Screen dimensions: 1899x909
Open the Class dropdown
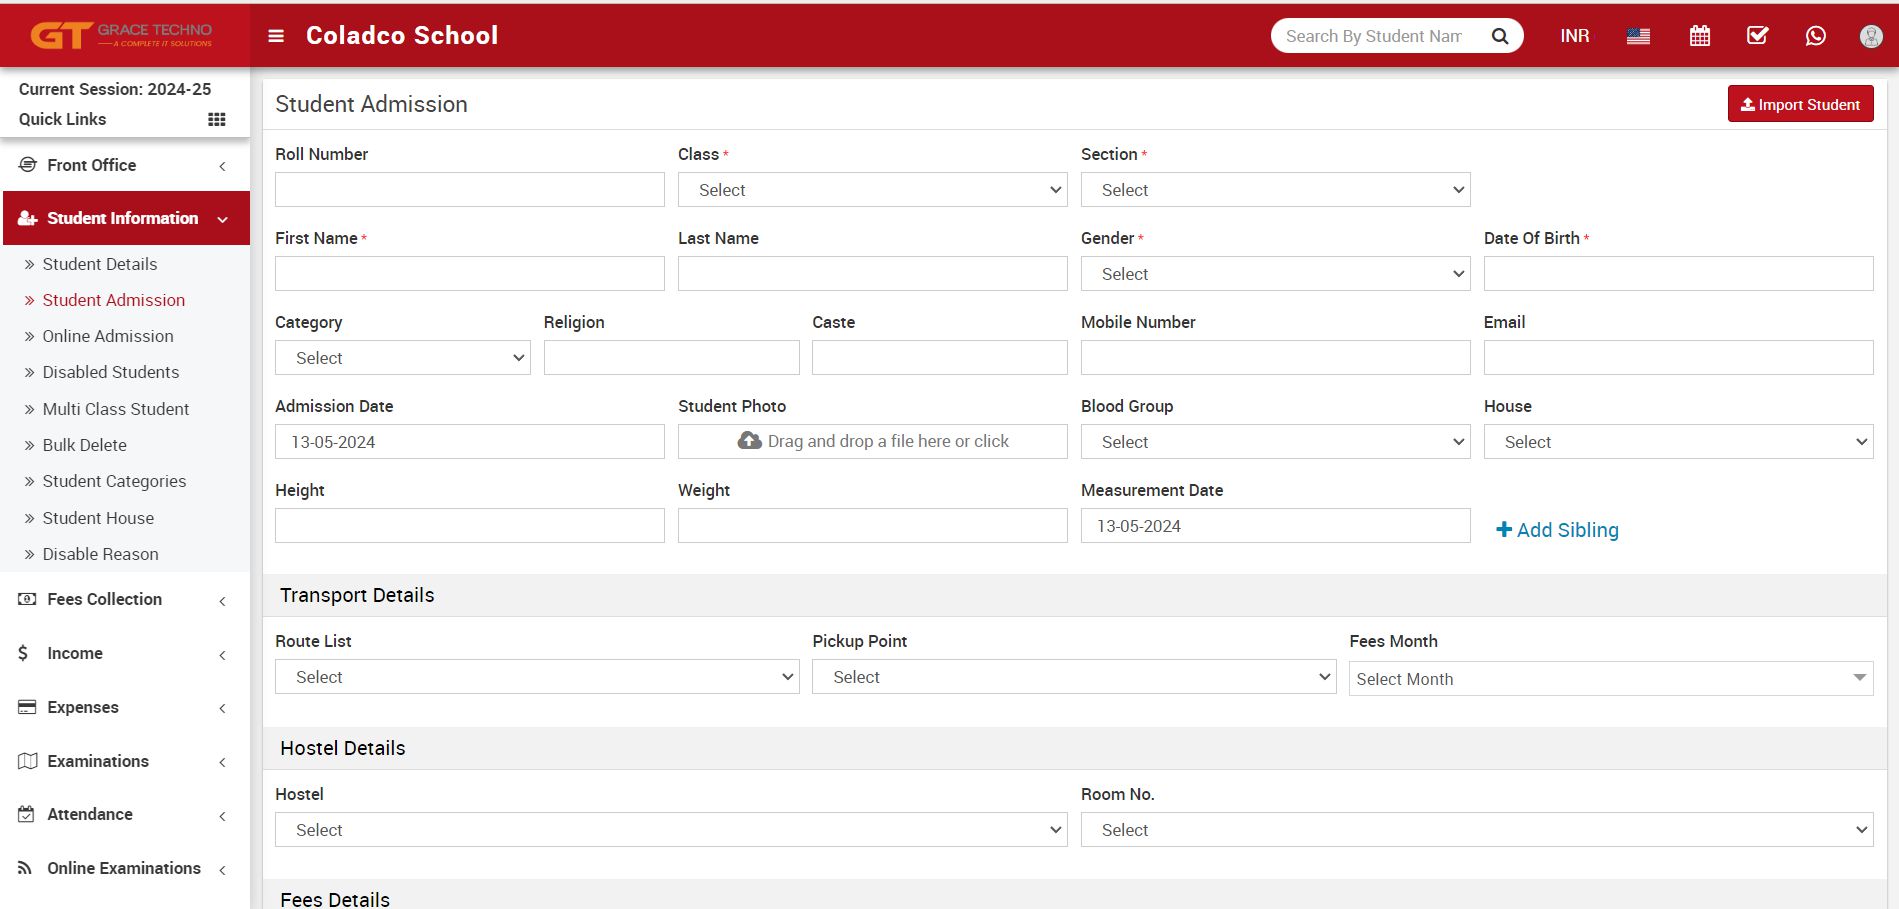(871, 190)
